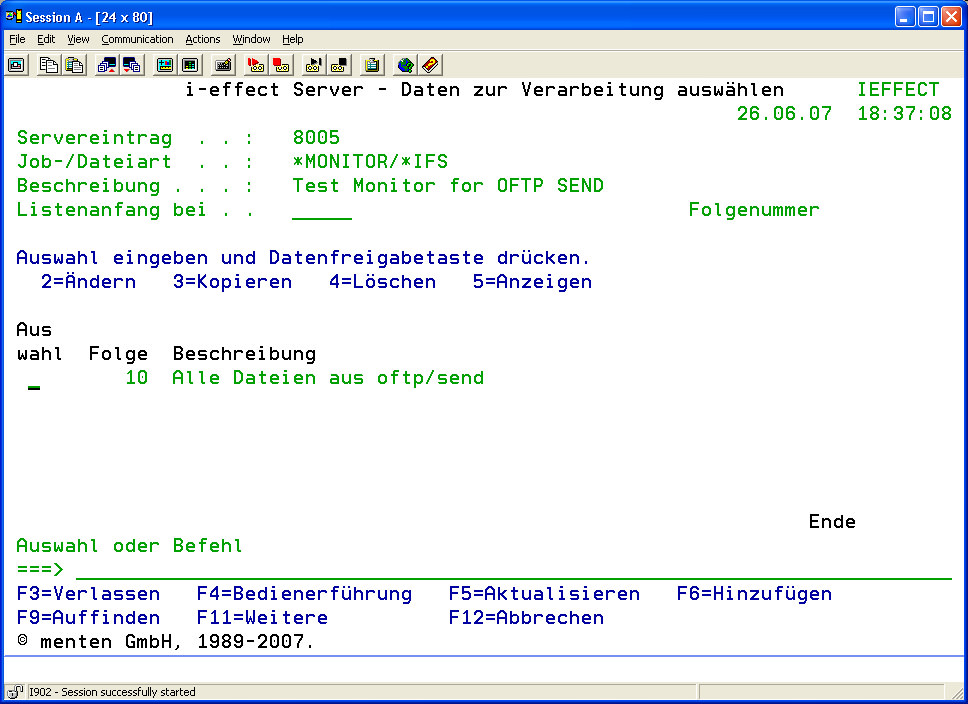Open the color mapping toolbar icon
This screenshot has height=704, width=968.
(190, 65)
